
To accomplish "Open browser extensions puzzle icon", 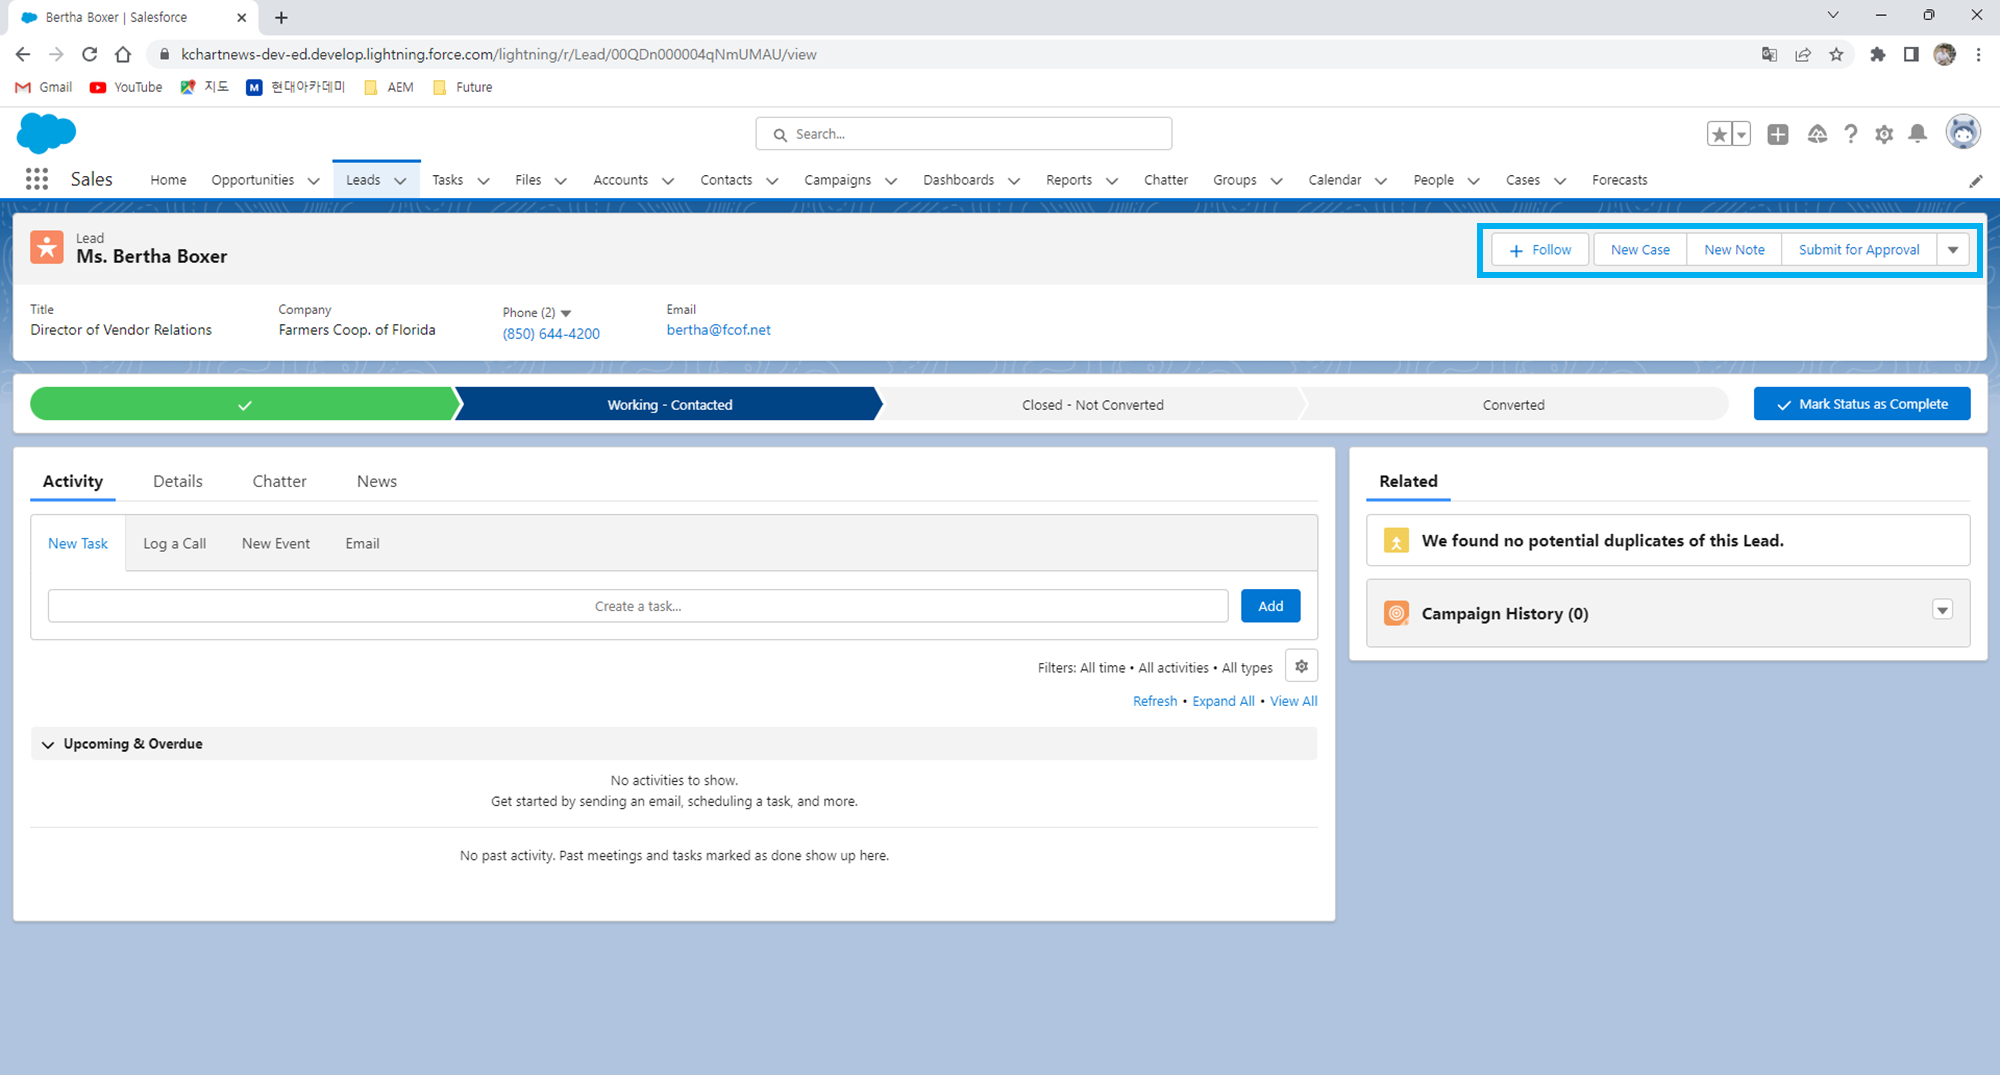I will [1878, 55].
